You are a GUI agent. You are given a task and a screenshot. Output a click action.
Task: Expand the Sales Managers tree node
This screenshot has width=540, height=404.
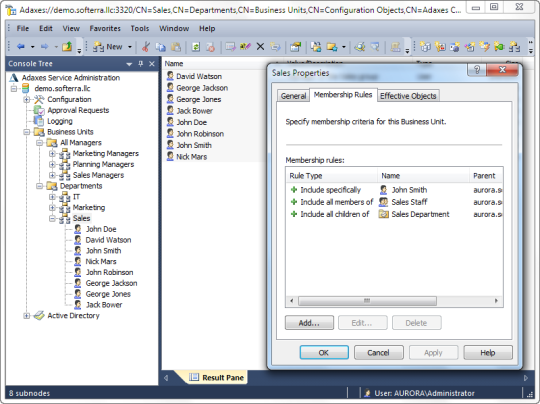52,175
